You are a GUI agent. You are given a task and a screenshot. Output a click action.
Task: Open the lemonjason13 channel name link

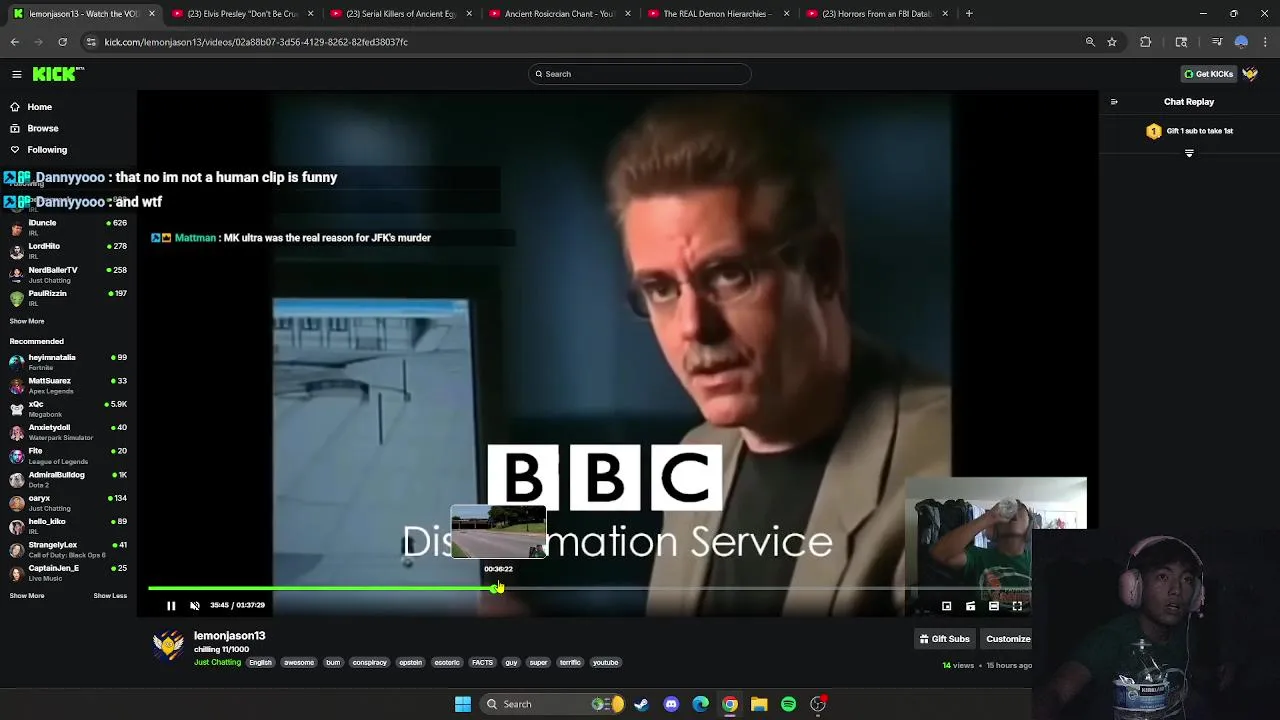(x=229, y=636)
